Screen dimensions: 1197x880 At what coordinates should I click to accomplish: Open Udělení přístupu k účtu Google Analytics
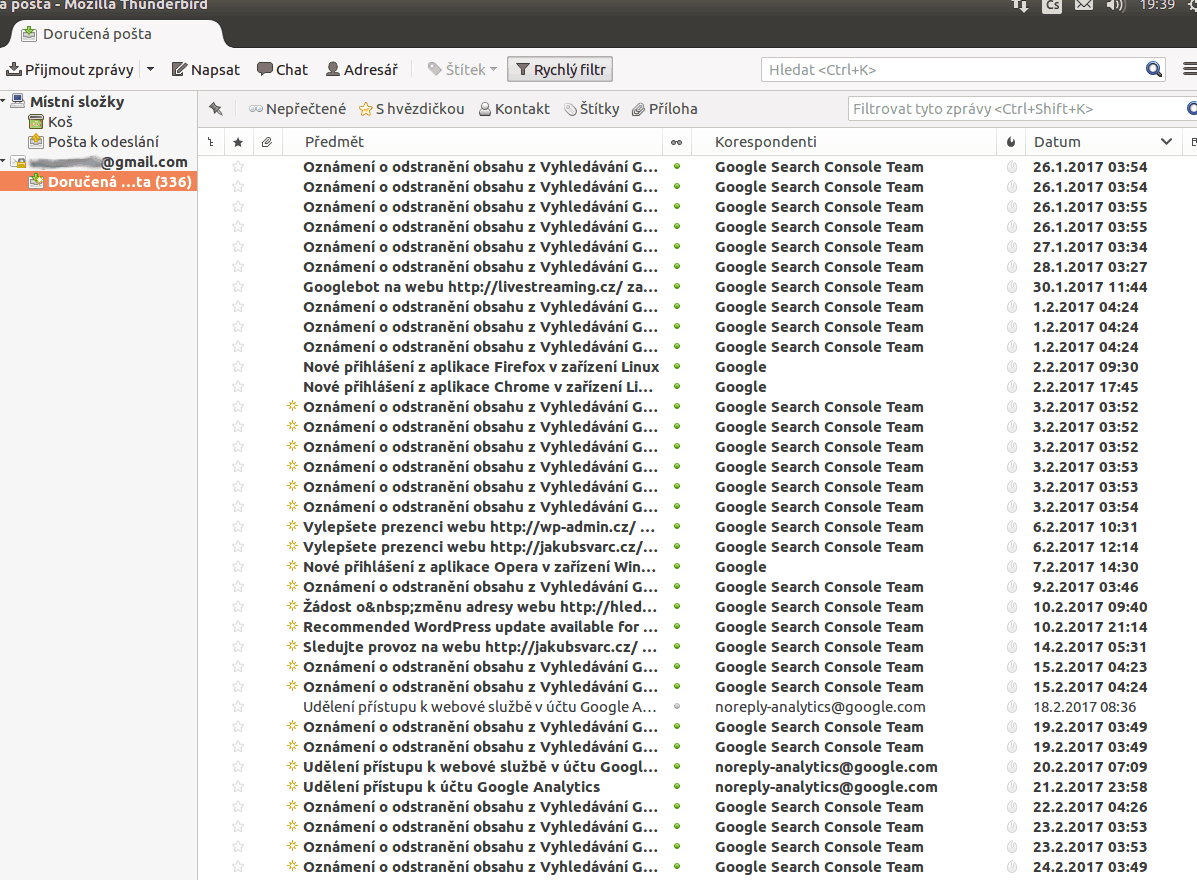451,787
